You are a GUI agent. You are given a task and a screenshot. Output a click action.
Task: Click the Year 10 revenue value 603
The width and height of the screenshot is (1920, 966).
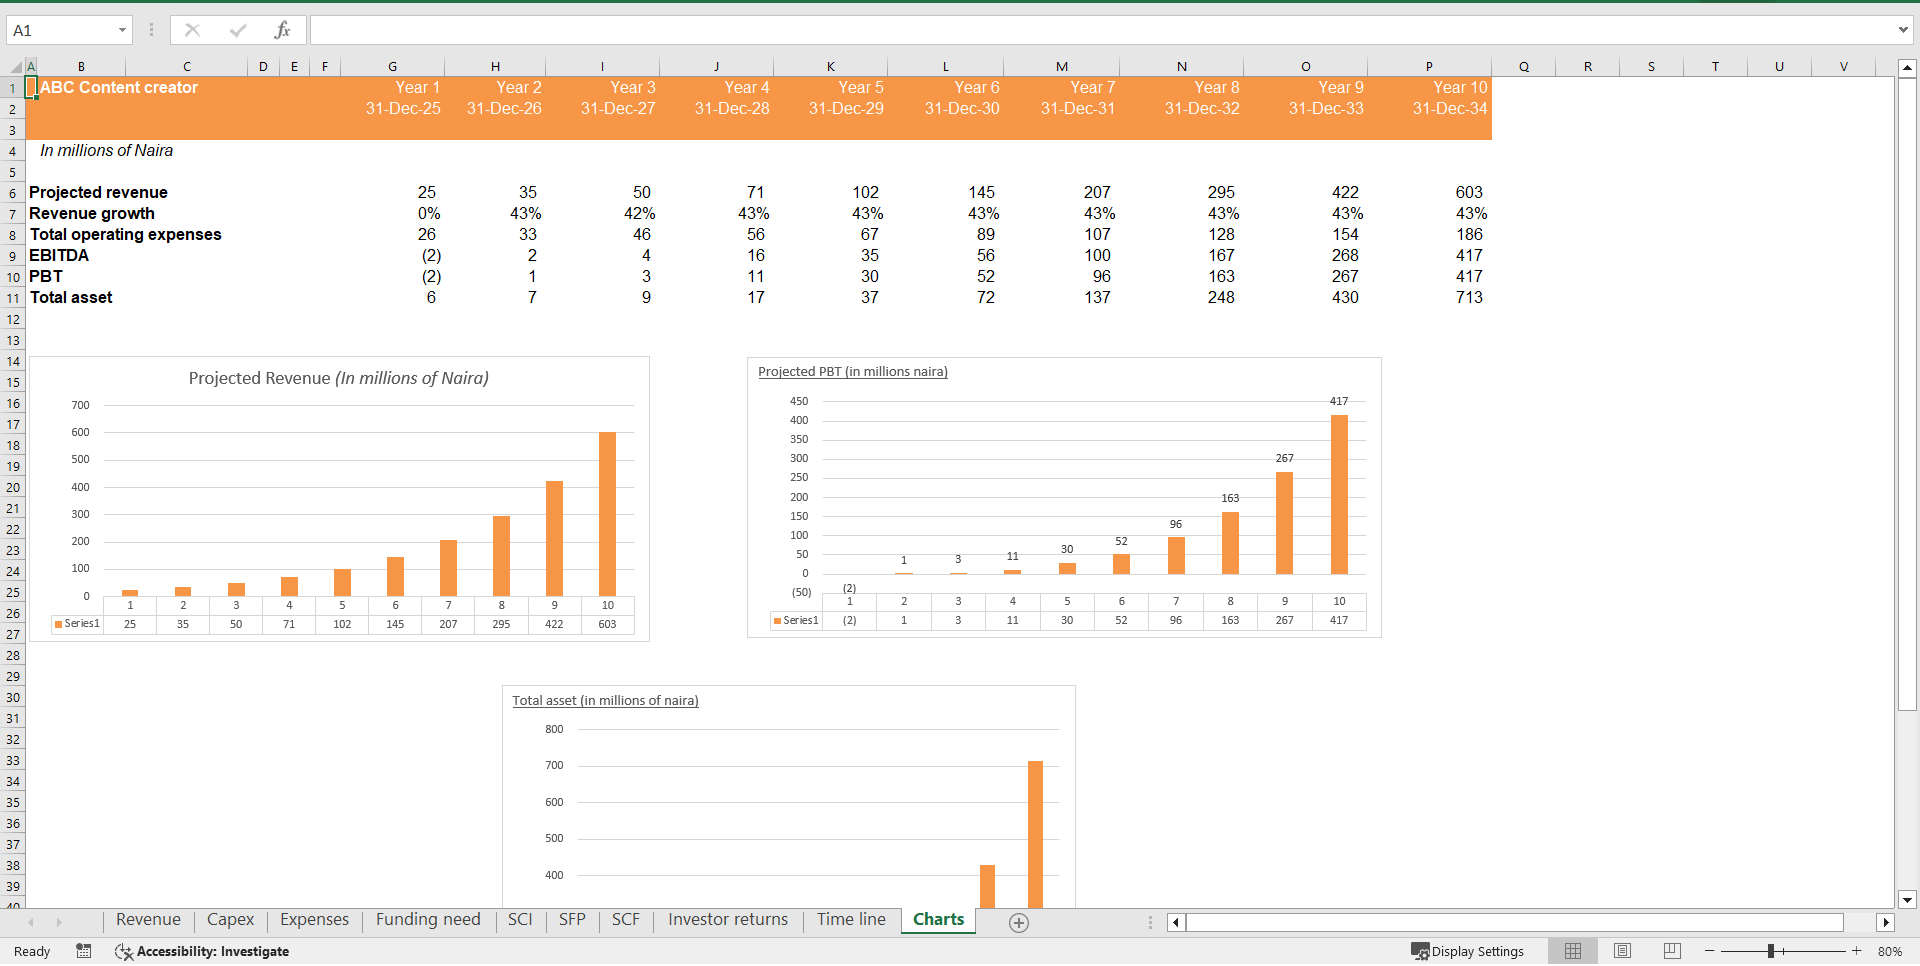point(1469,193)
